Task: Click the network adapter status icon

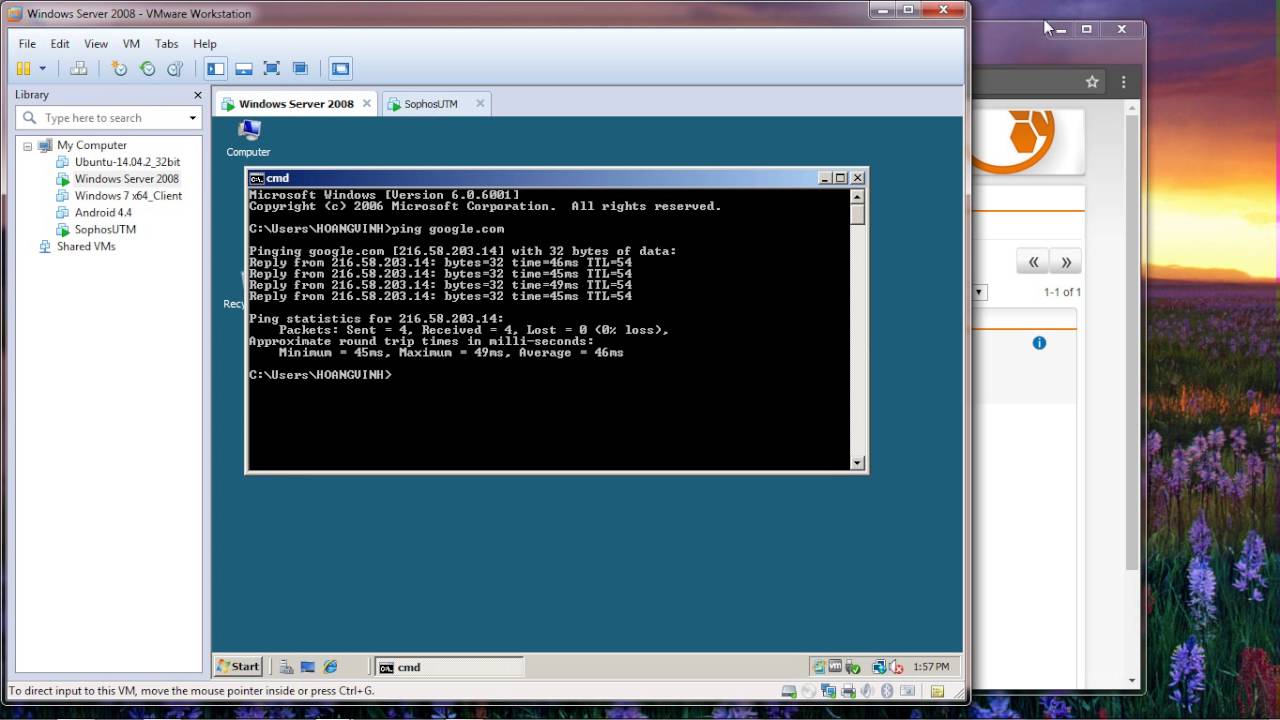Action: [828, 691]
